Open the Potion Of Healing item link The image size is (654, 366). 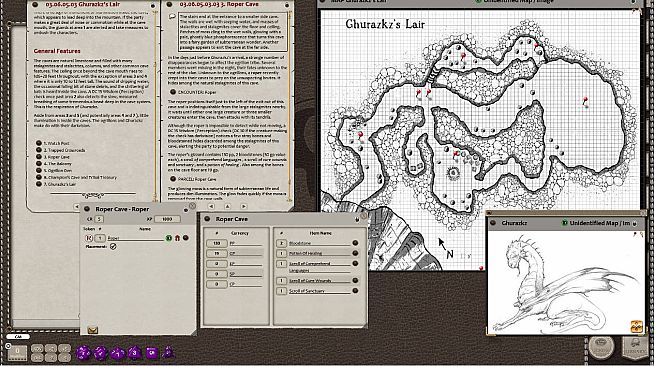coord(355,253)
